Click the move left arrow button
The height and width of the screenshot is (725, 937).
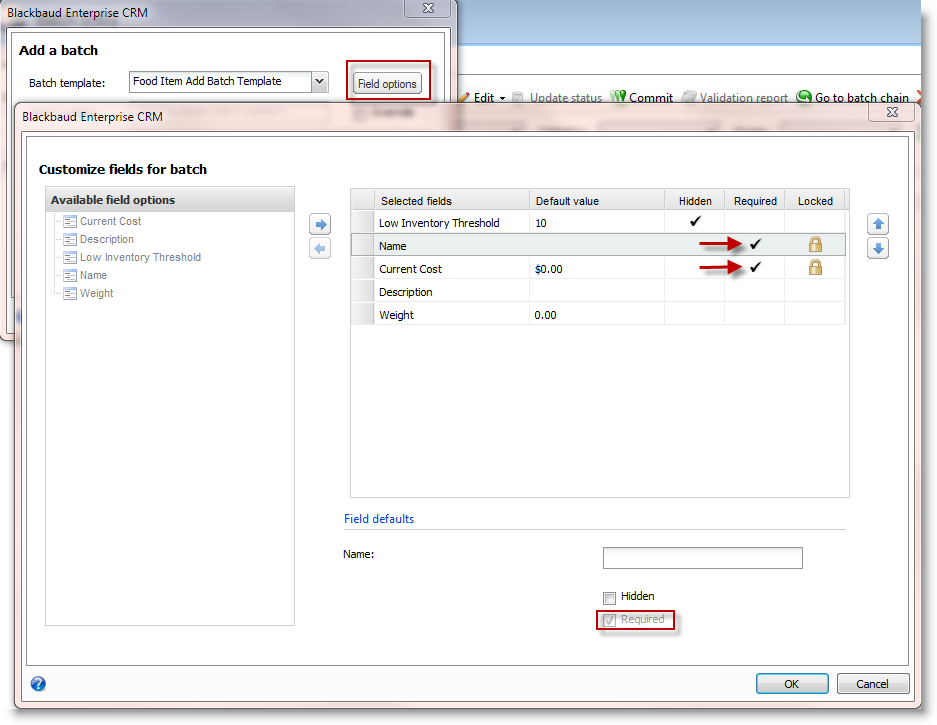320,248
